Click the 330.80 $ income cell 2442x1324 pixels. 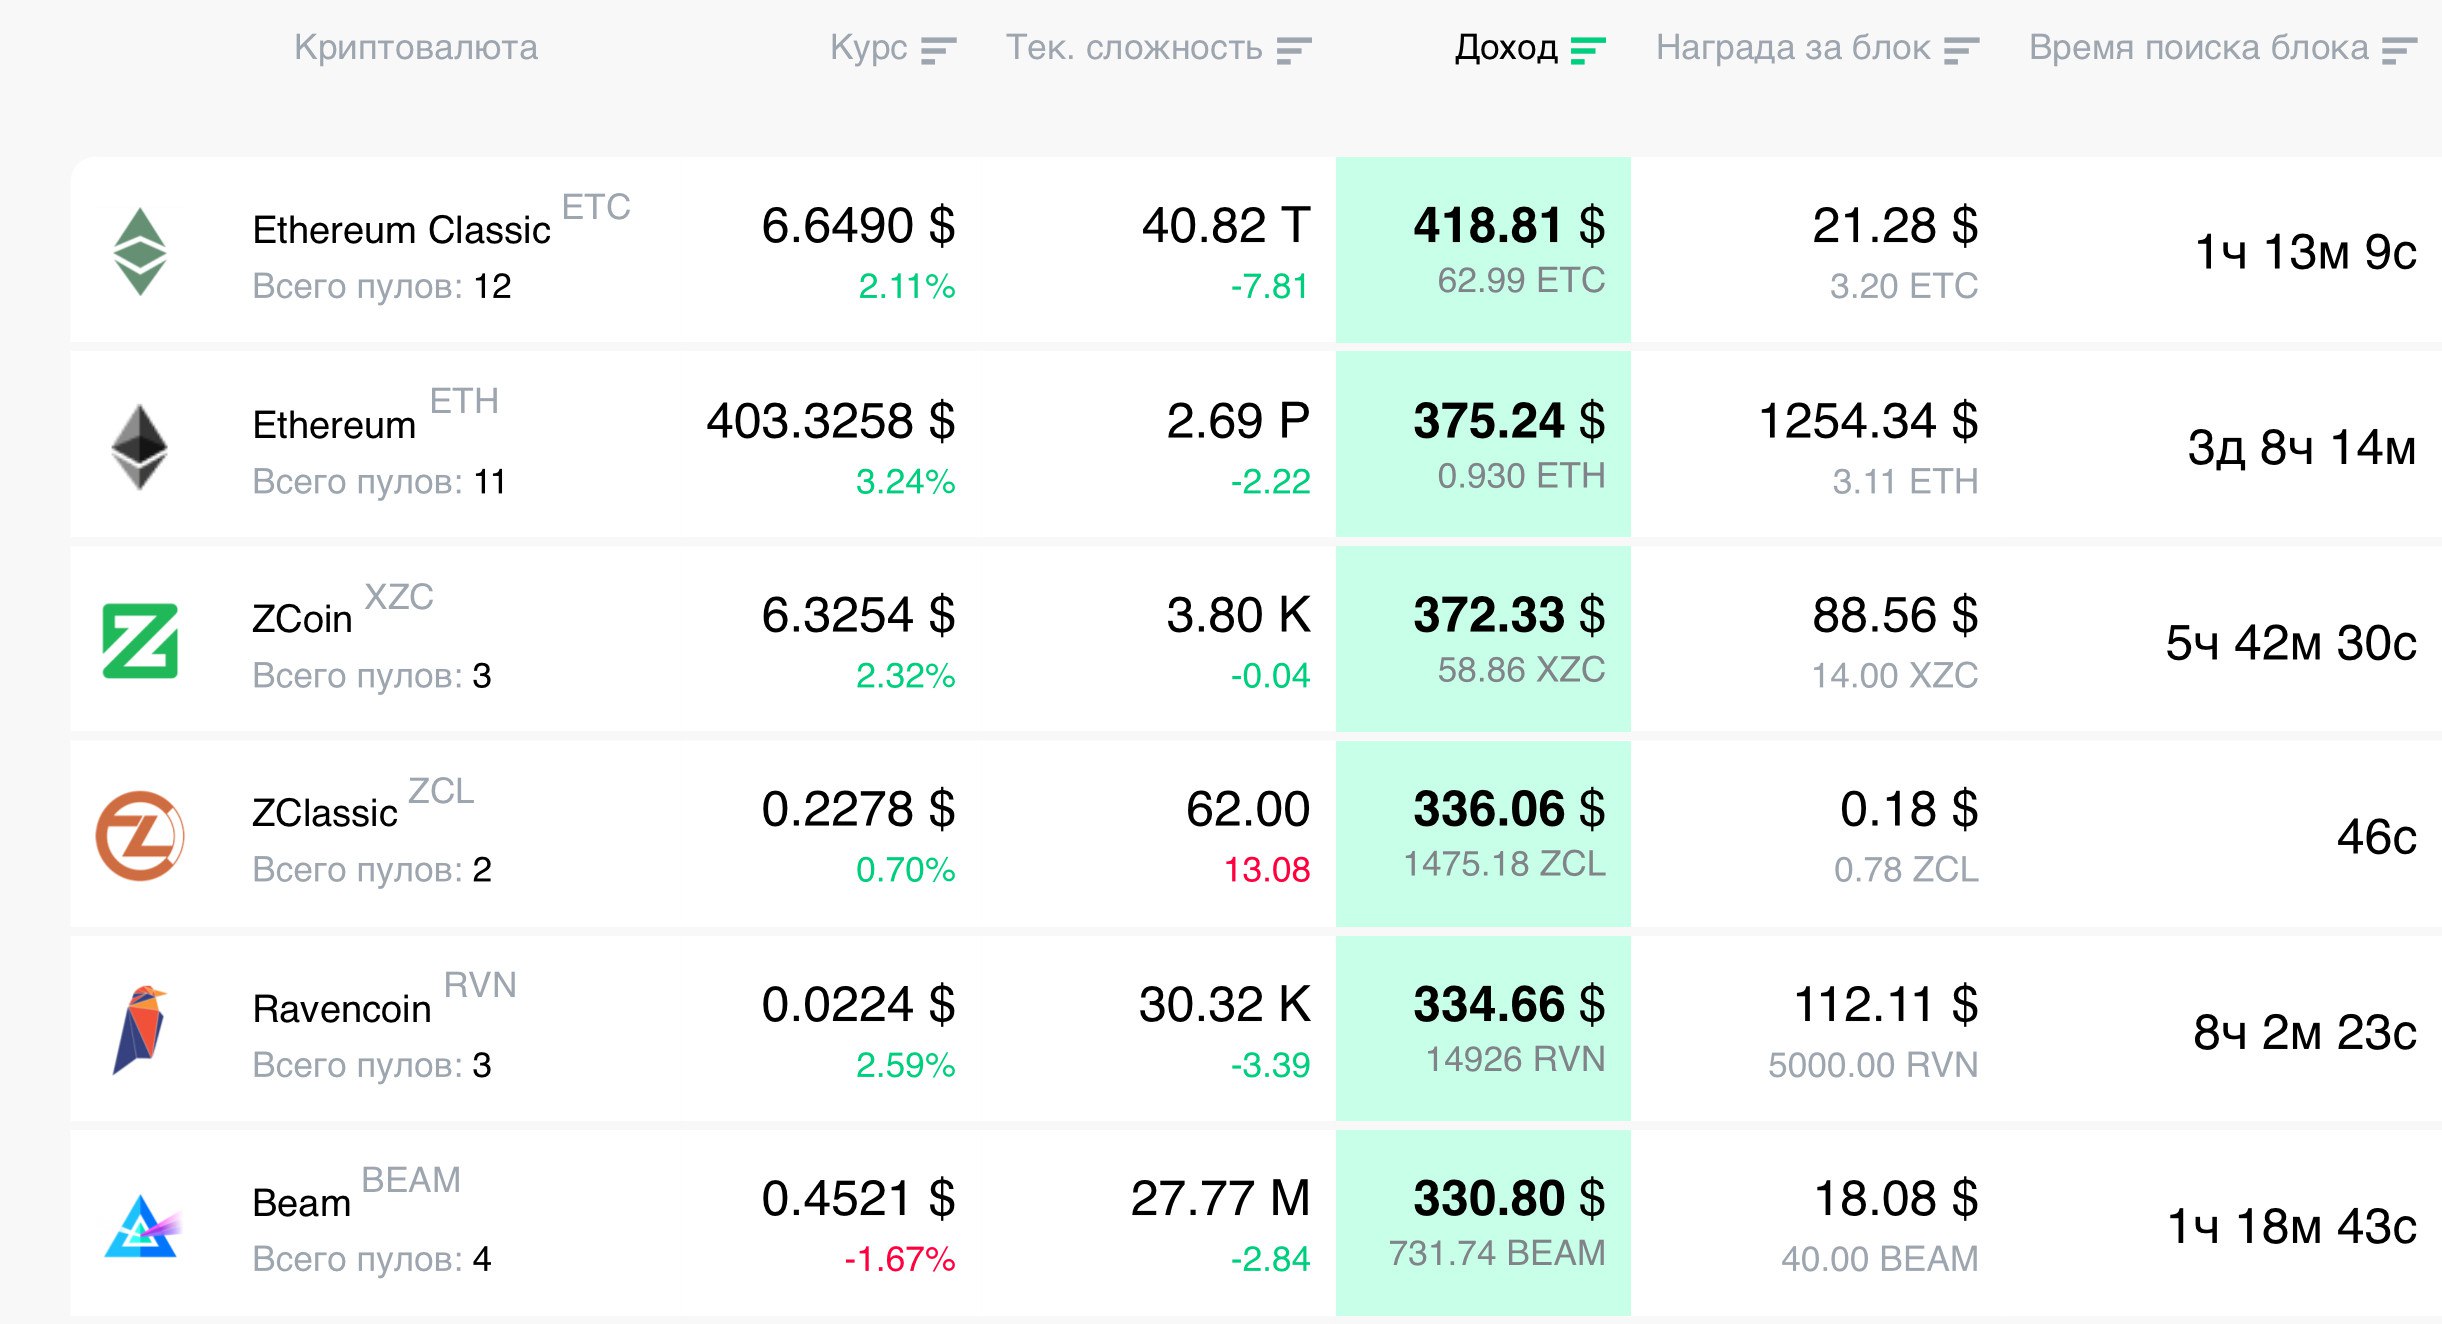coord(1483,1223)
